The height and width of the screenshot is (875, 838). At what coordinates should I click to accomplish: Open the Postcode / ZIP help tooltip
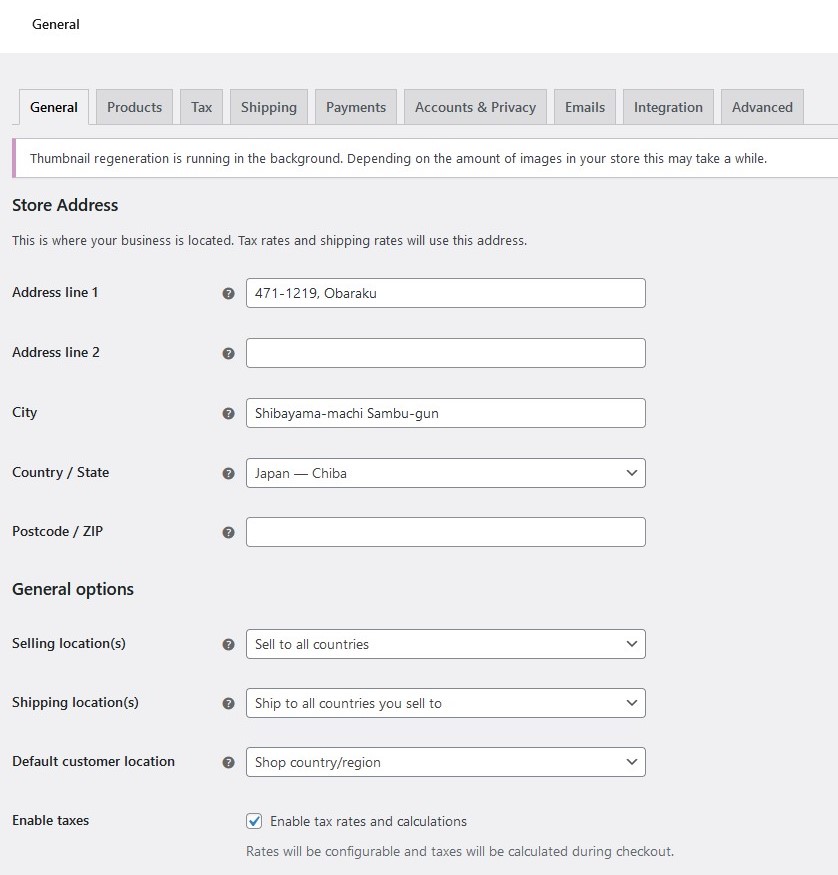[x=228, y=532]
